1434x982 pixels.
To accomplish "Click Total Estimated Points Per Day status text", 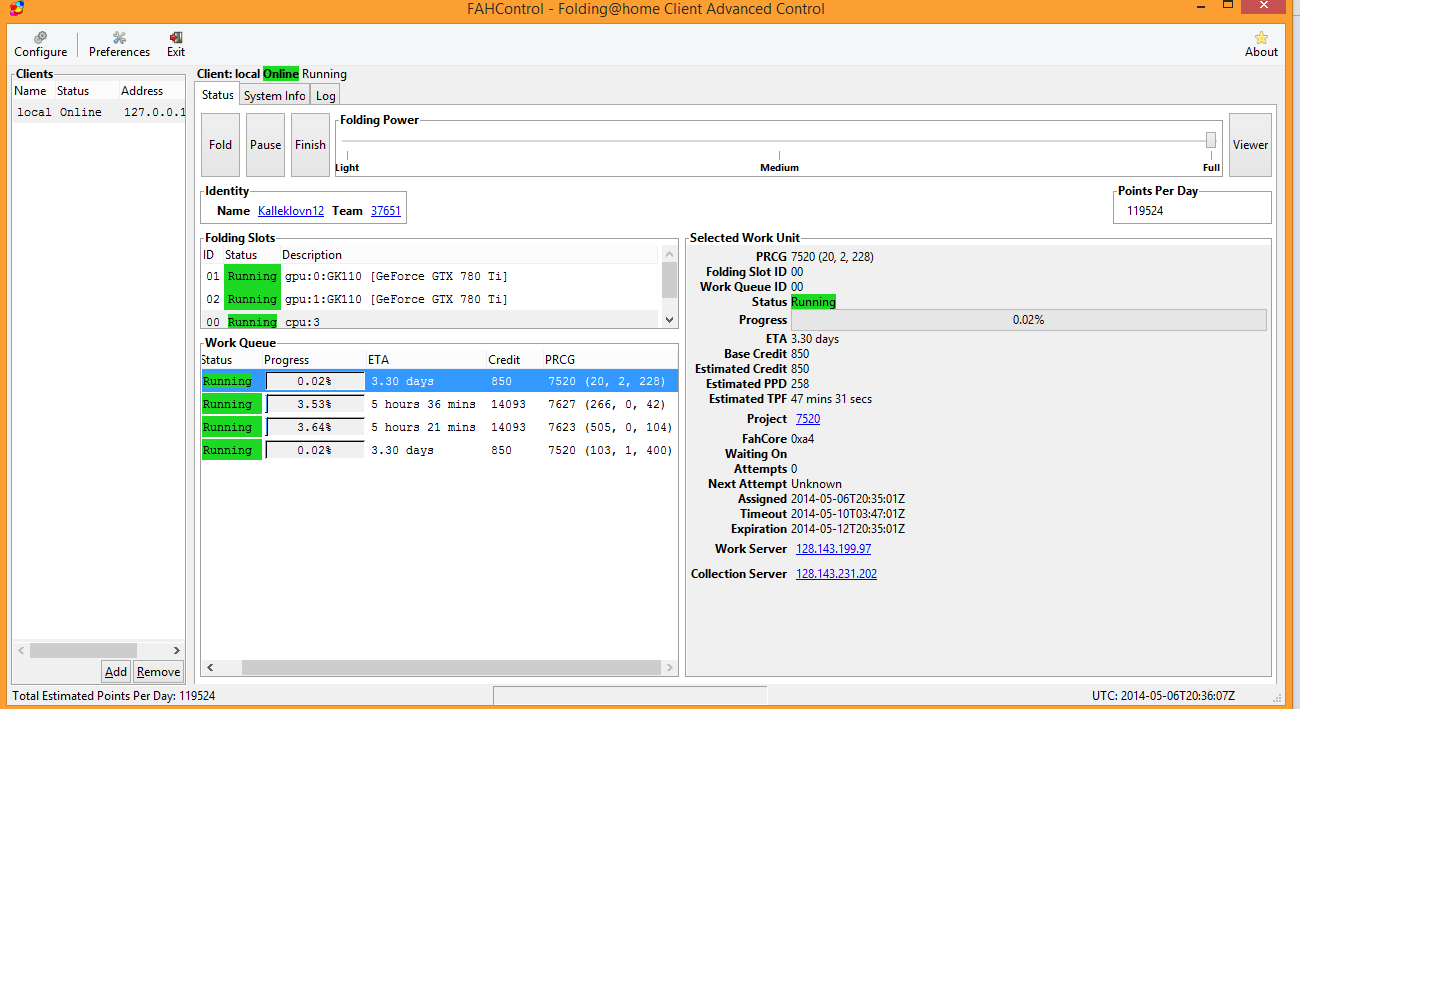I will point(114,696).
